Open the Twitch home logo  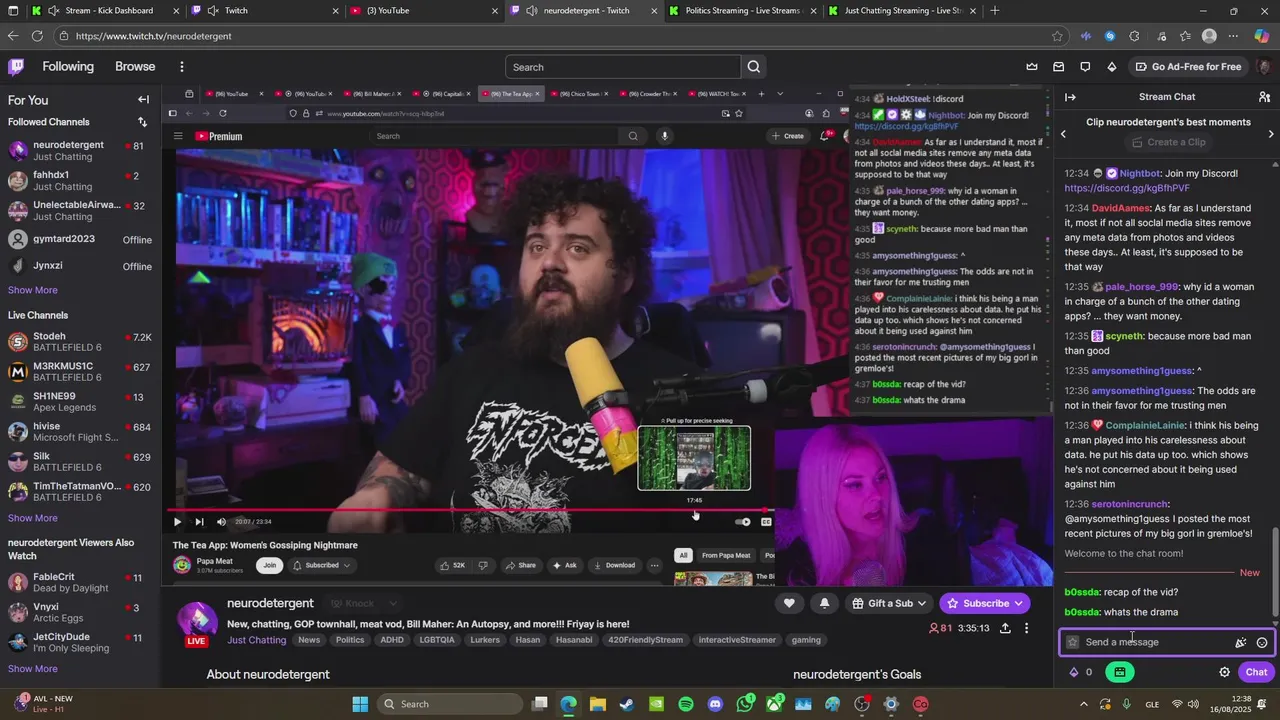pyautogui.click(x=16, y=67)
